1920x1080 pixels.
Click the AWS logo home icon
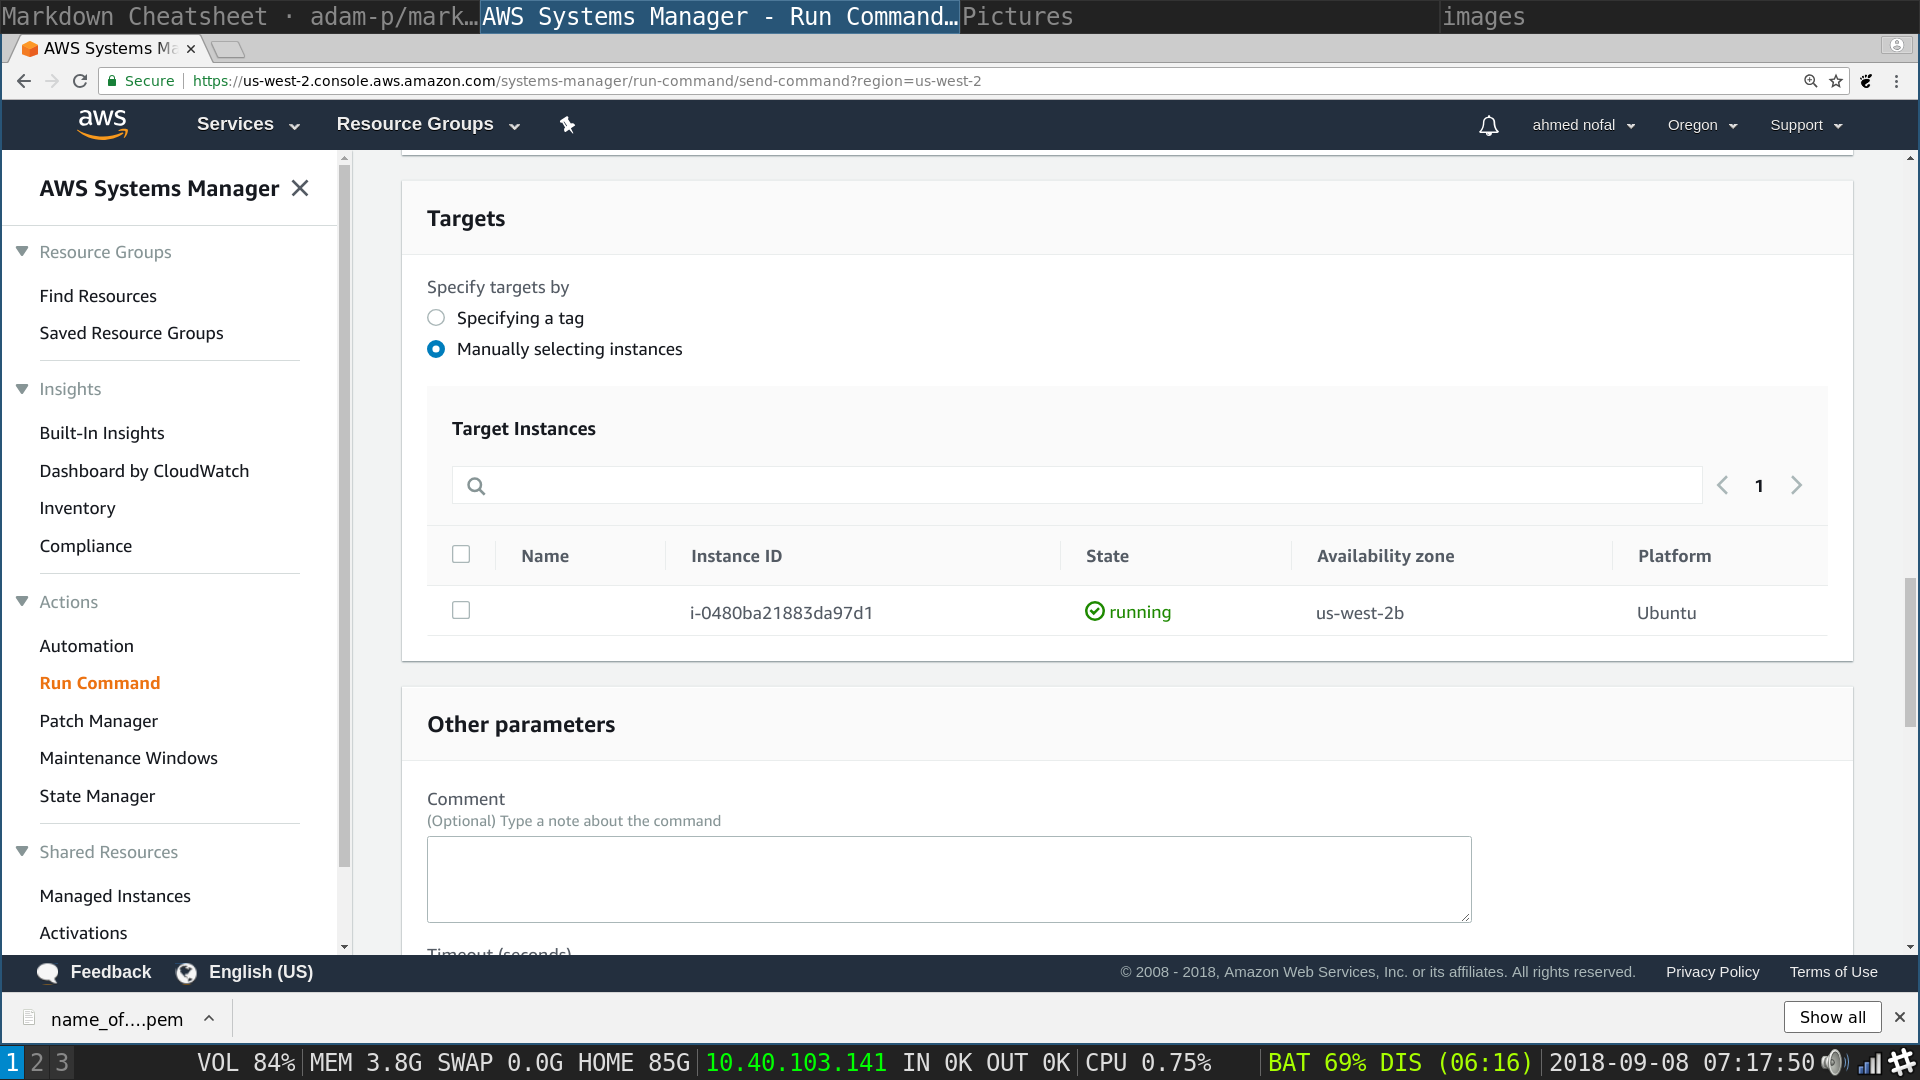tap(102, 124)
